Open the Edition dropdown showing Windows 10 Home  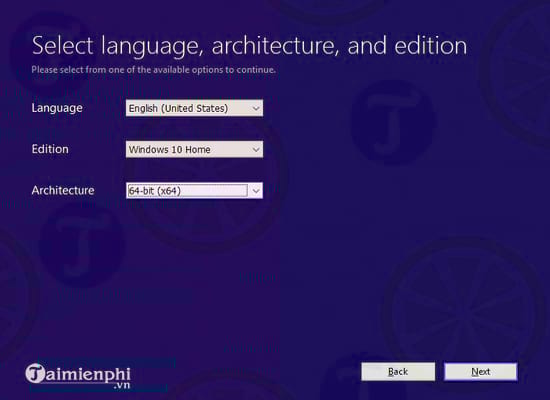point(194,149)
